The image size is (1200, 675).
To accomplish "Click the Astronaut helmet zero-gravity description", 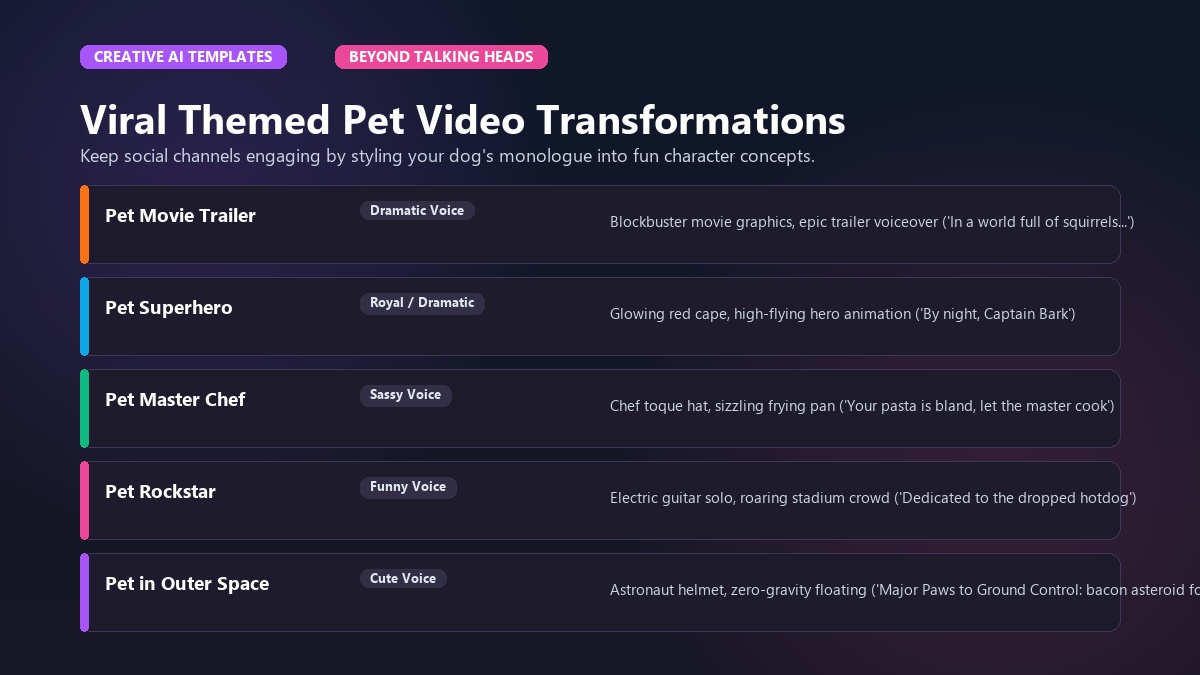I will 904,590.
